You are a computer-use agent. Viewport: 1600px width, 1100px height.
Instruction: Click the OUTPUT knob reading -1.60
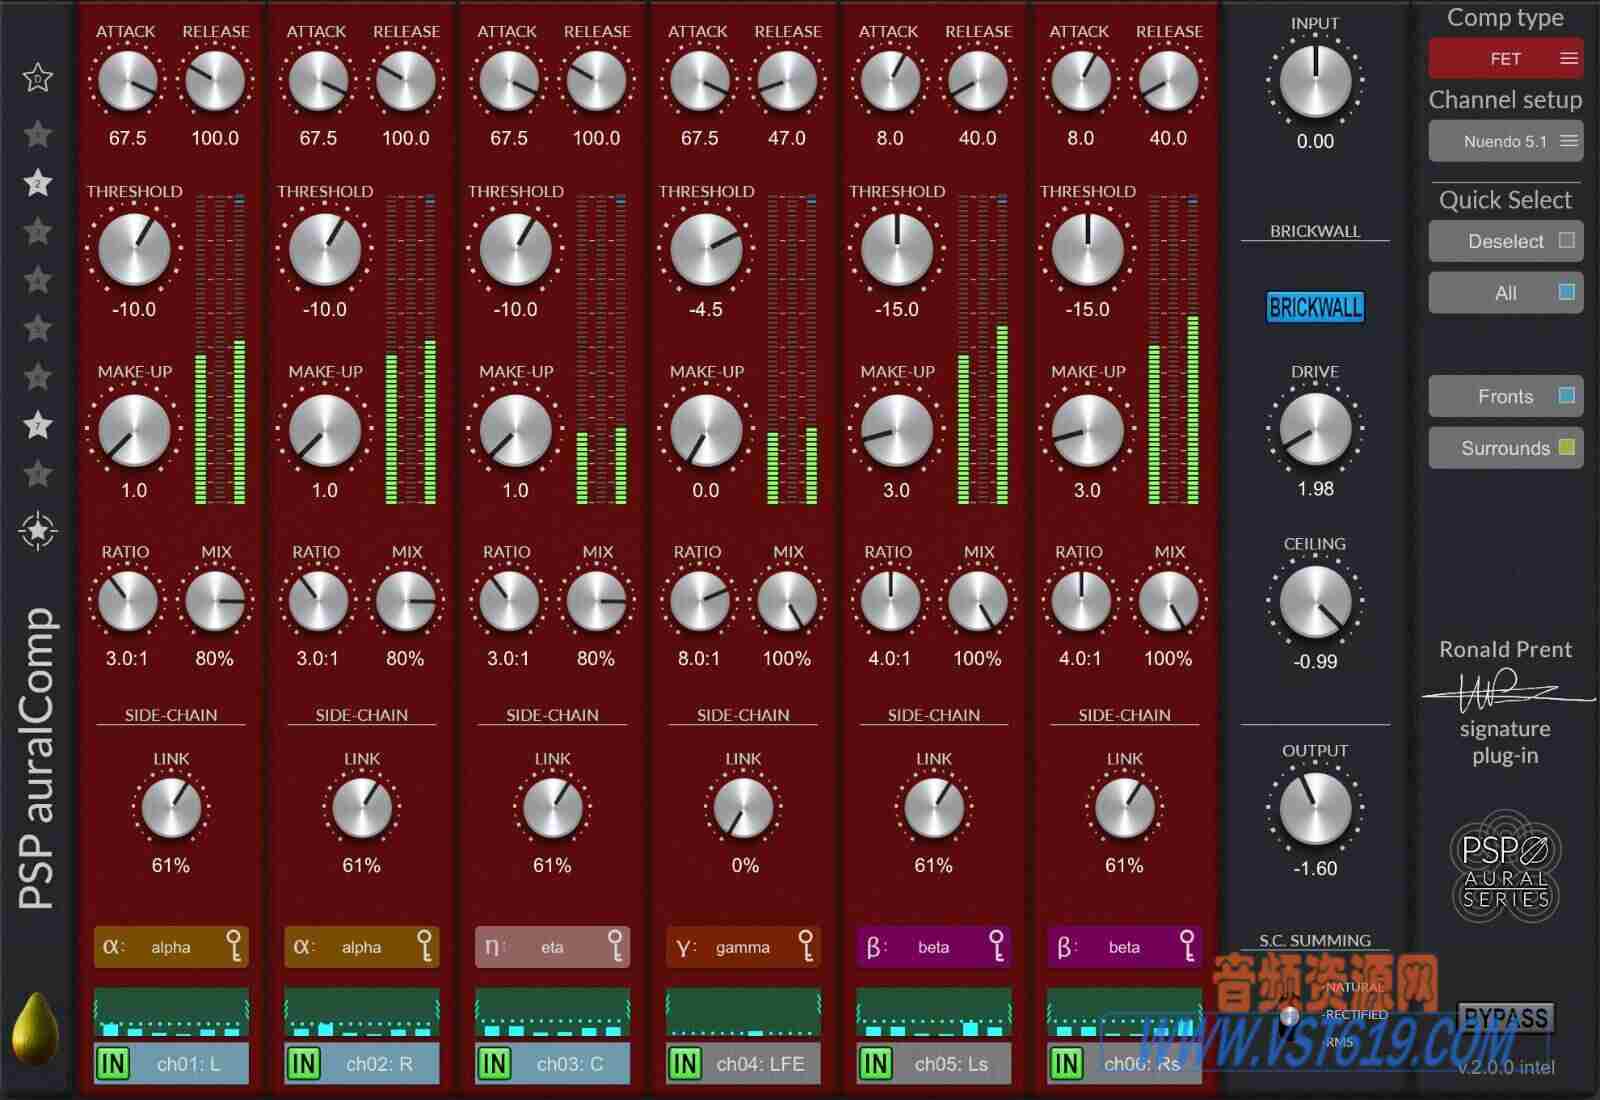click(x=1315, y=808)
